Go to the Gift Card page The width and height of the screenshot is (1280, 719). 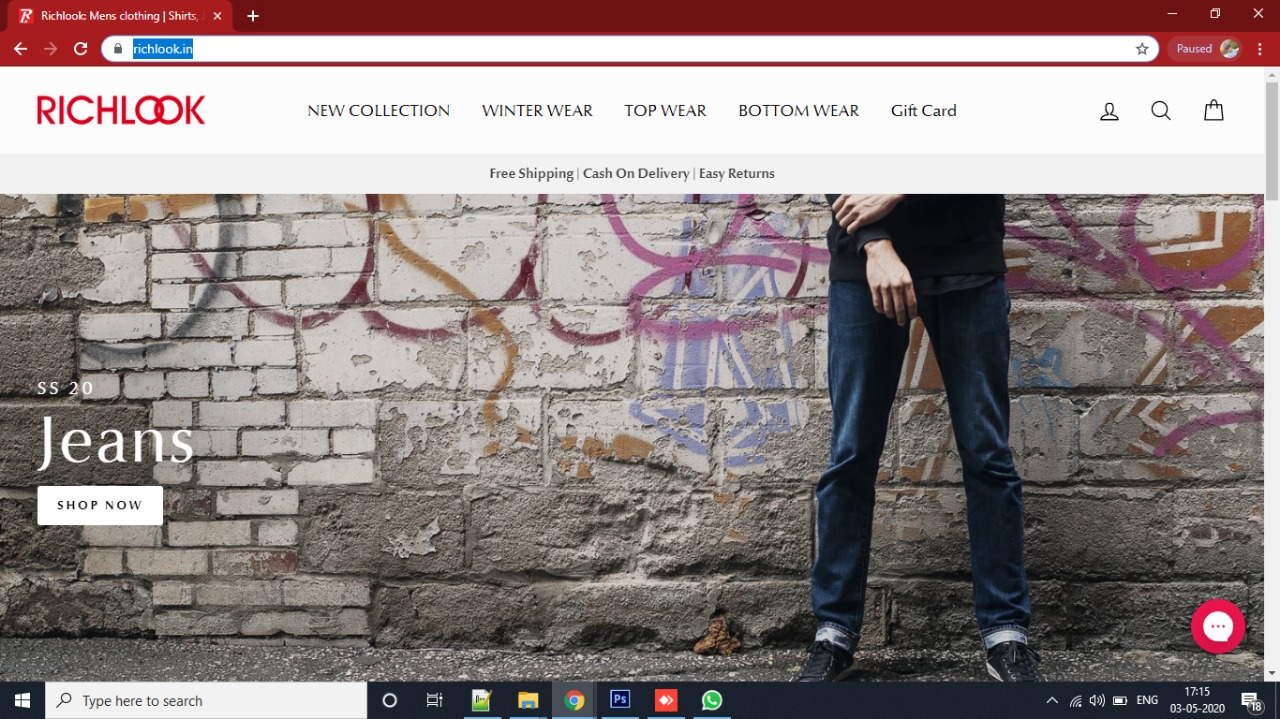924,111
